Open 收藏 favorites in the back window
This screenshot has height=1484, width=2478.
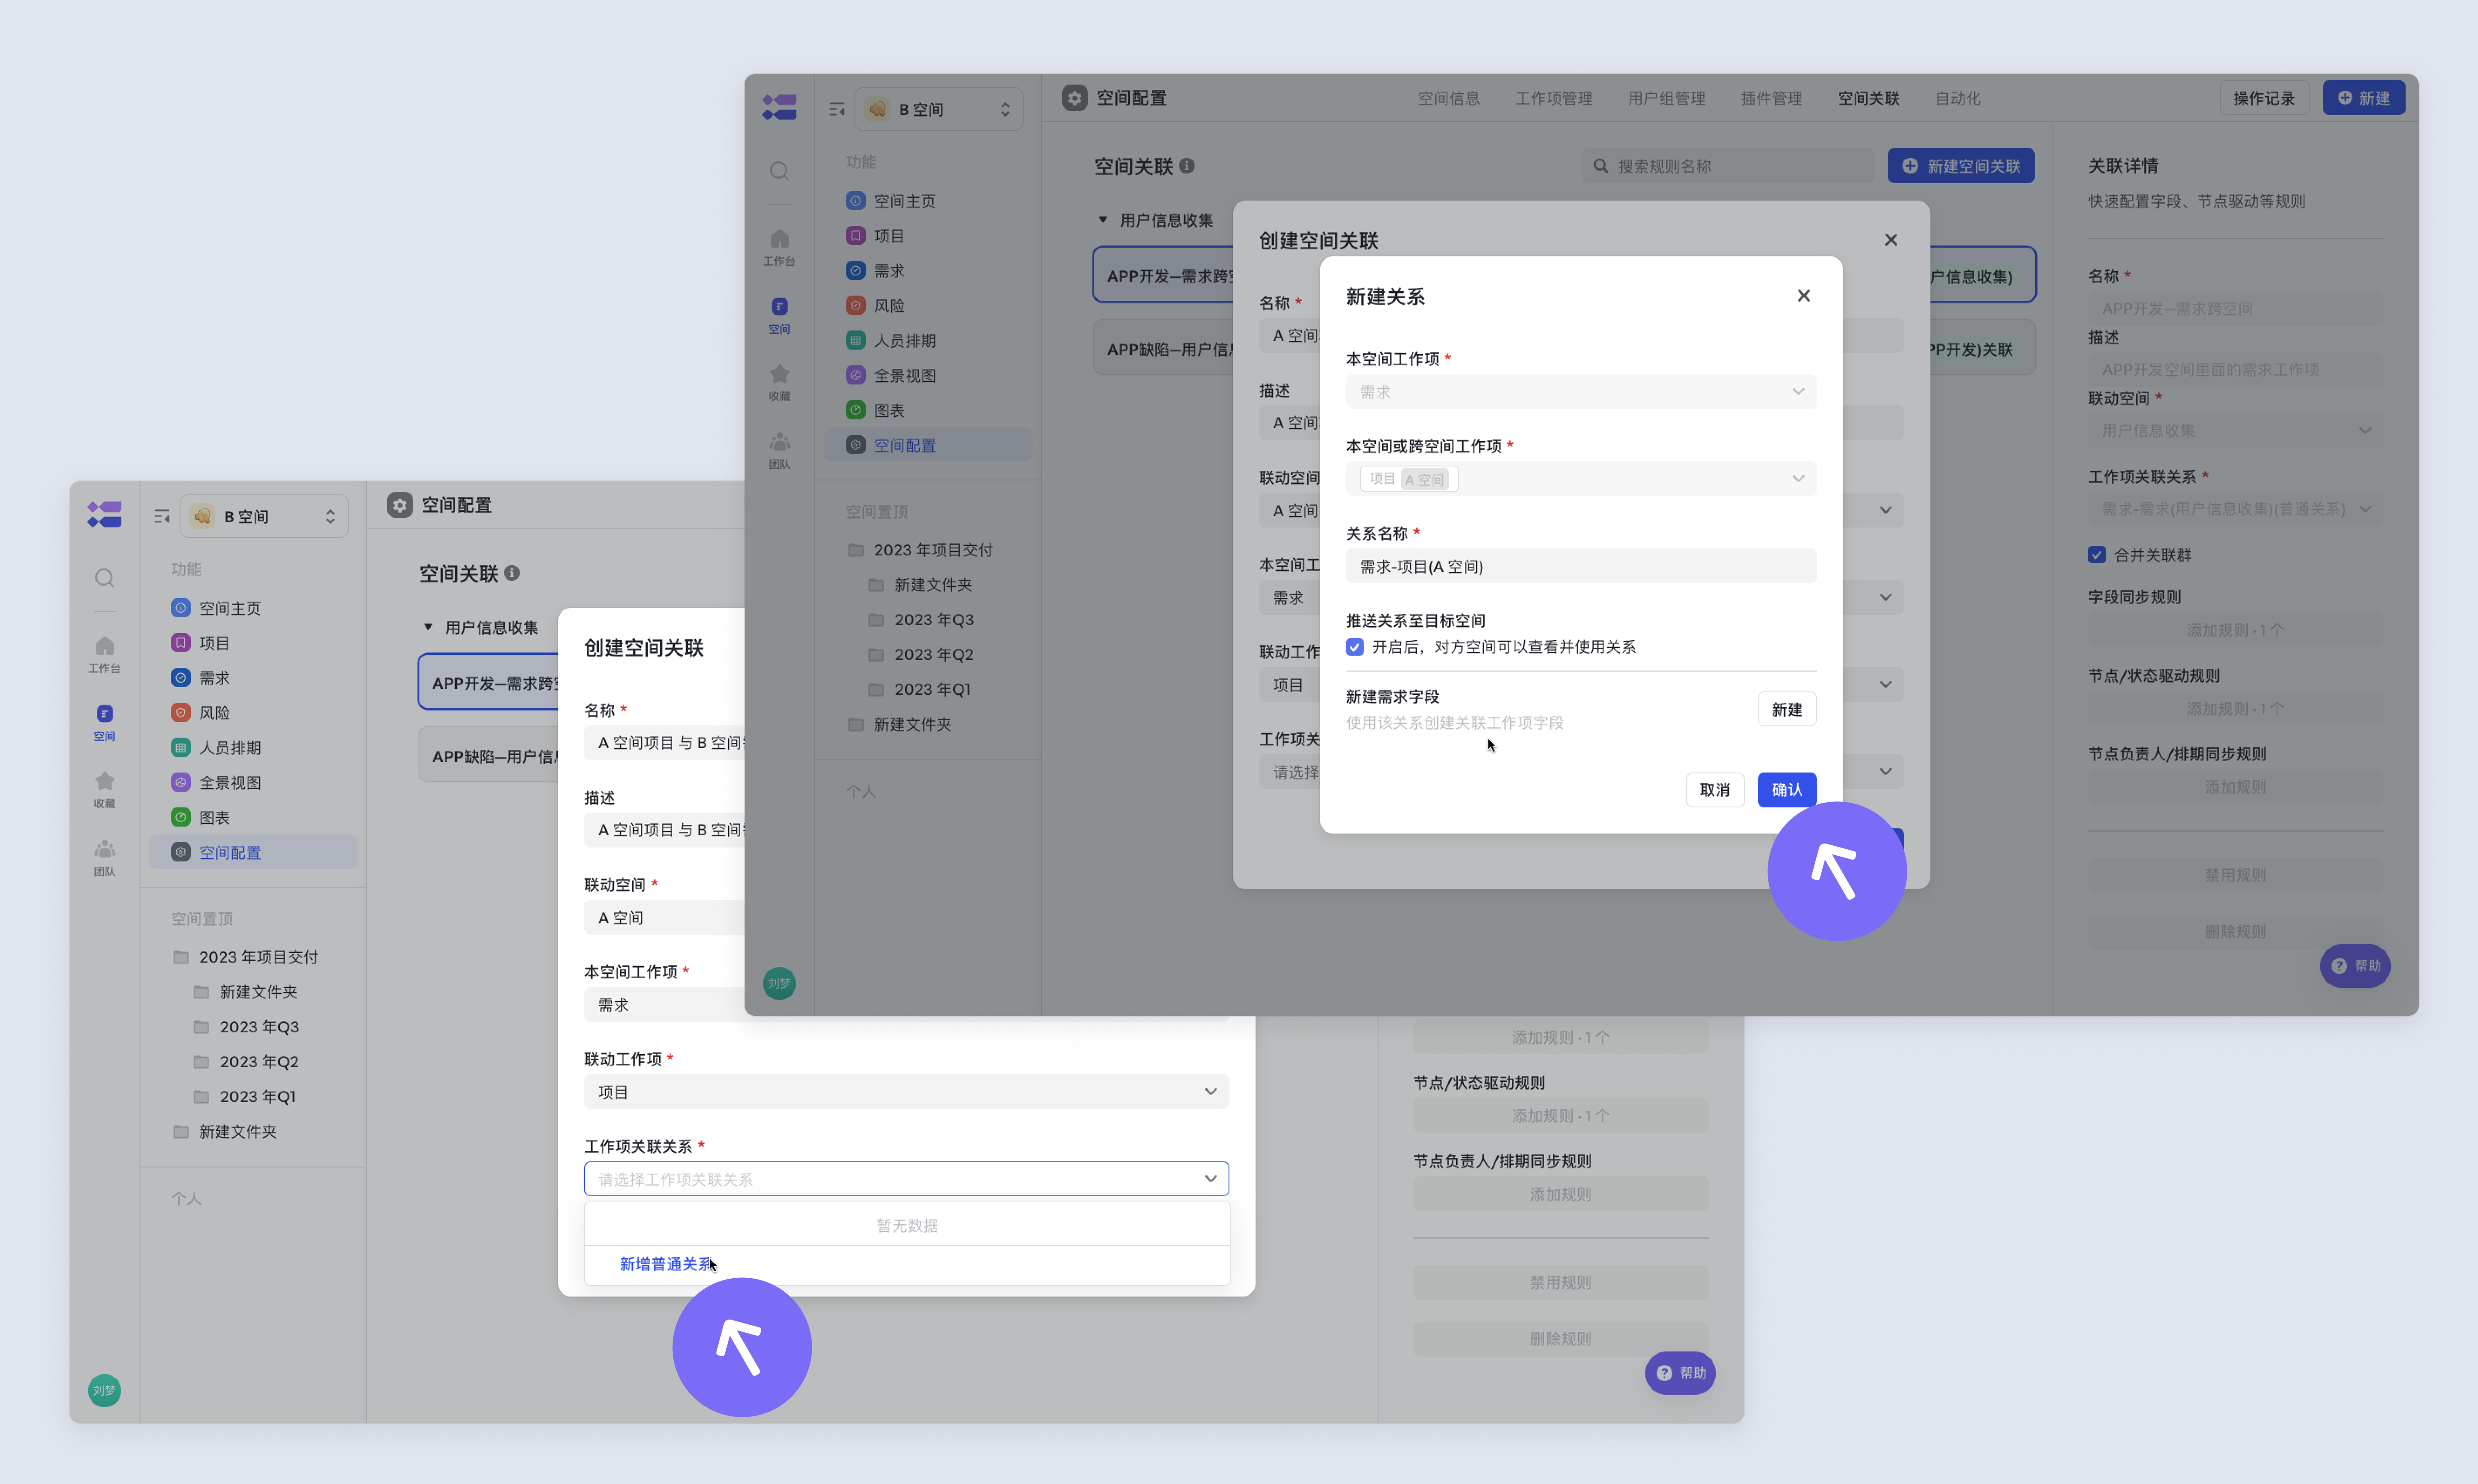pyautogui.click(x=104, y=789)
